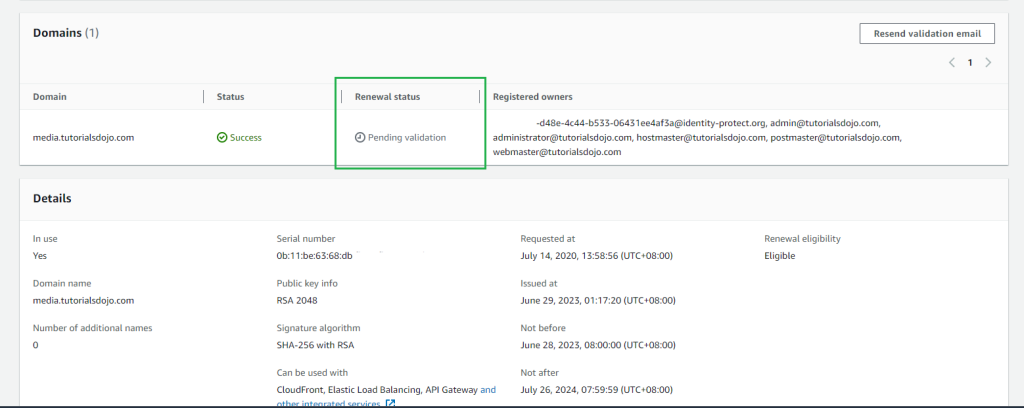Click the Pending validation clock icon
1024x408 pixels.
[360, 137]
